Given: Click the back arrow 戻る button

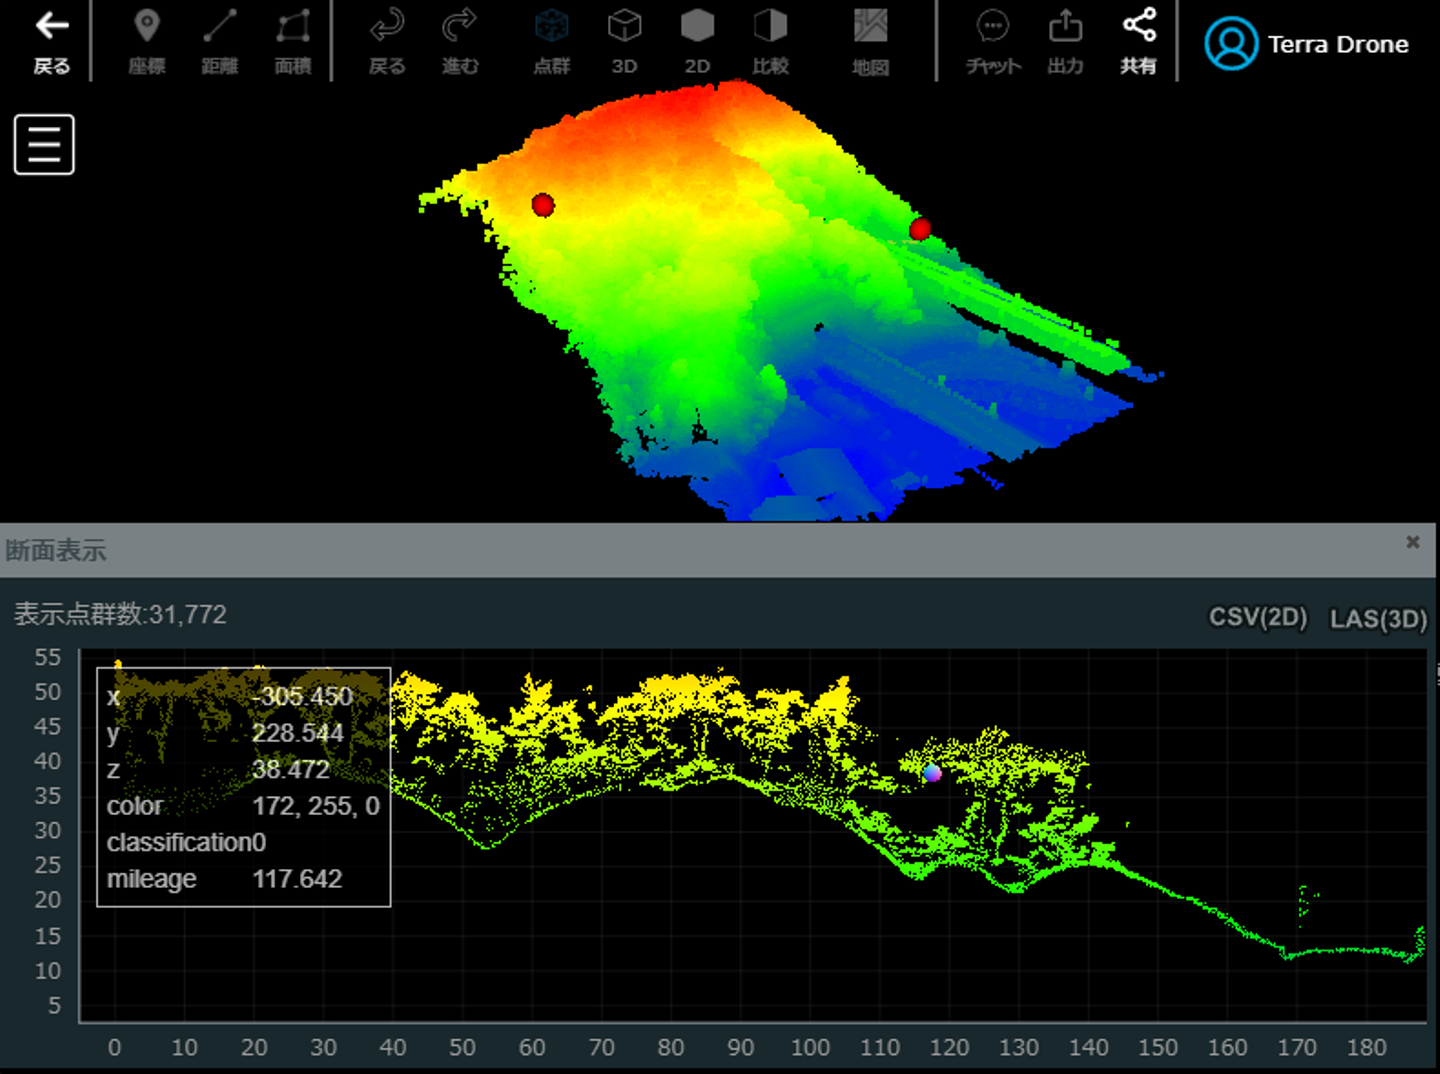Looking at the screenshot, I should 51,42.
